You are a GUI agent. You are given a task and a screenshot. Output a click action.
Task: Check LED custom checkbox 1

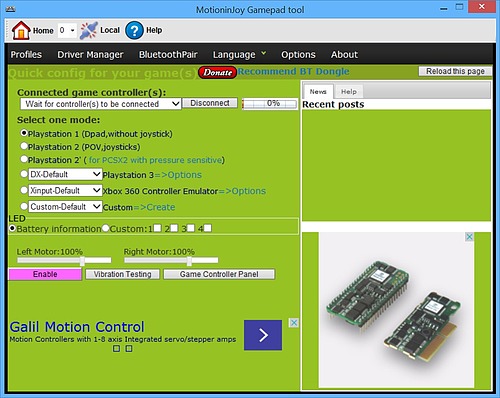pyautogui.click(x=157, y=228)
